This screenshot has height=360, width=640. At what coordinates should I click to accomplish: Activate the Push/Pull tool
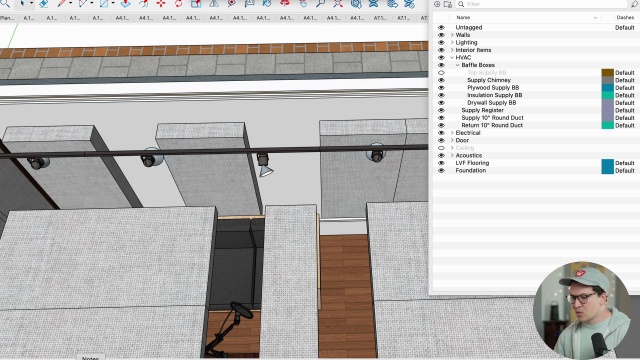coord(126,4)
